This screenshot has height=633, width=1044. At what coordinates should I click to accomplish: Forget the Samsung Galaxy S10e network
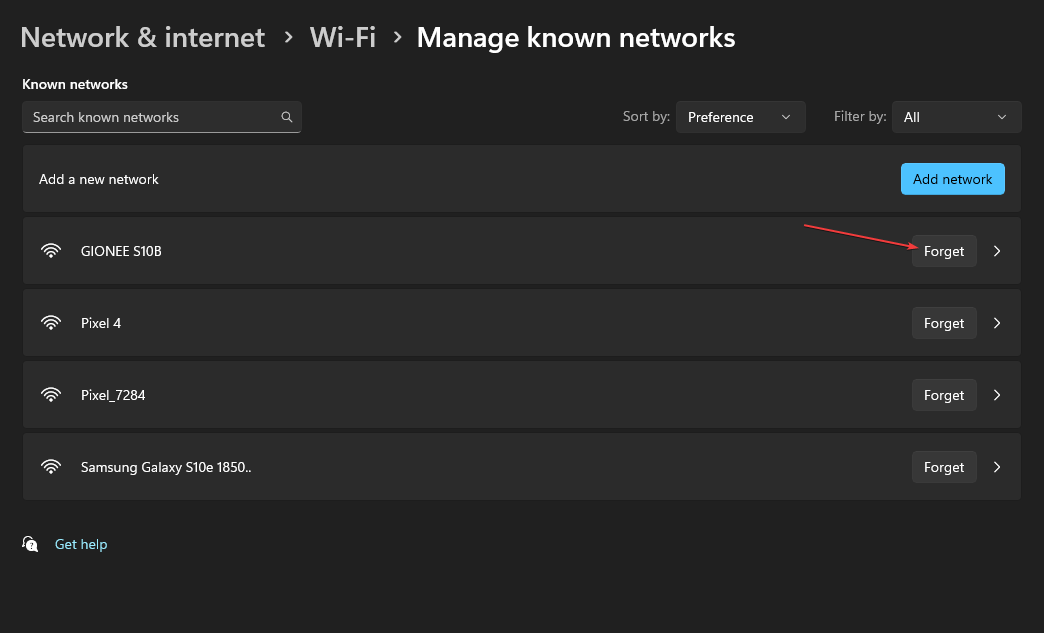943,466
